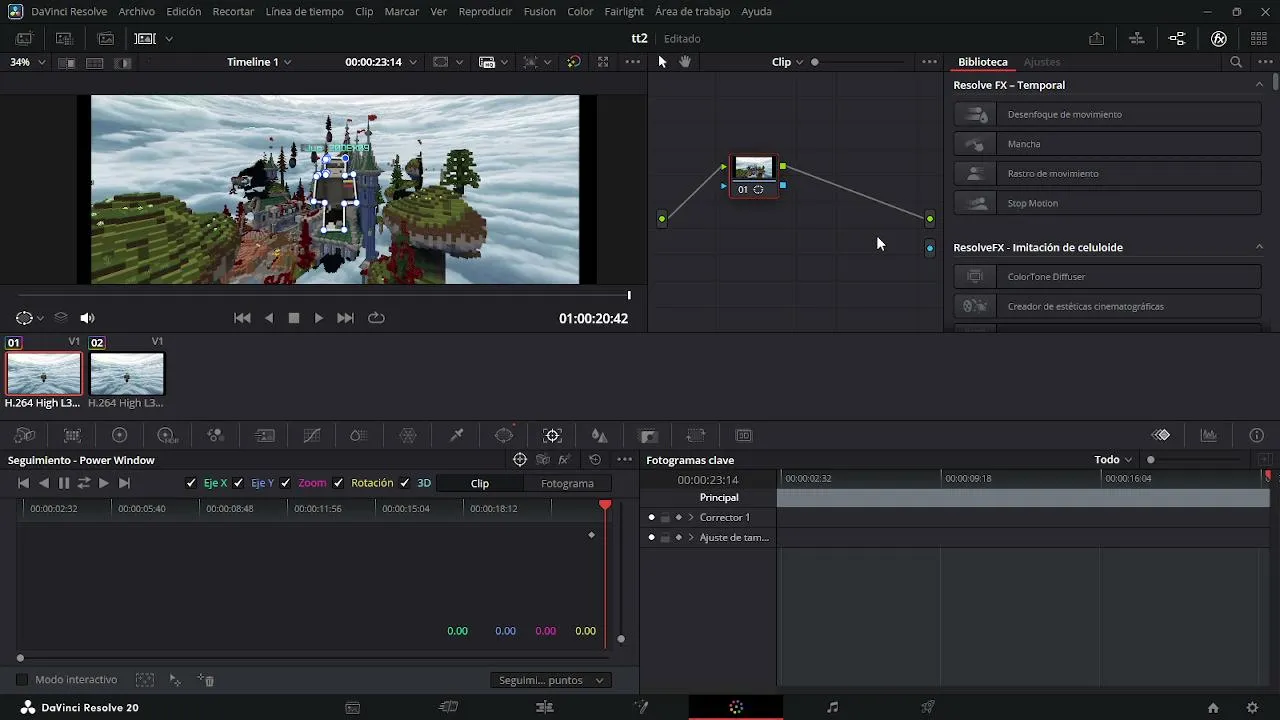Add the Stop Motion effect
This screenshot has height=720, width=1280.
coord(1107,203)
